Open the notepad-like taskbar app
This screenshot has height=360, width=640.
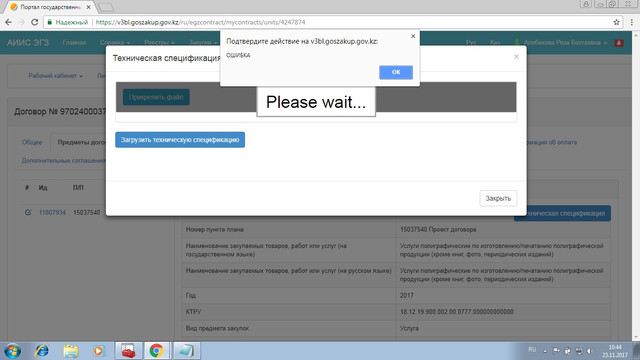pyautogui.click(x=186, y=351)
